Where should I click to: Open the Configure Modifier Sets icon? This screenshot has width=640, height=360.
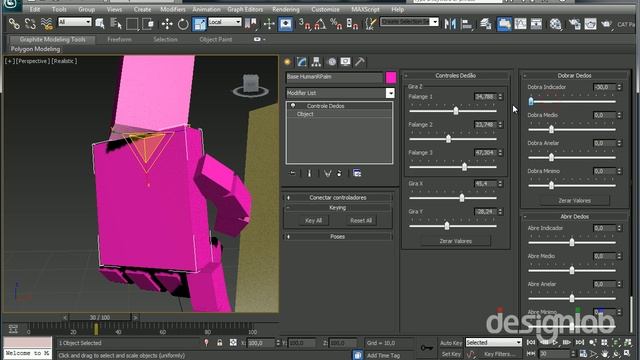[357, 173]
